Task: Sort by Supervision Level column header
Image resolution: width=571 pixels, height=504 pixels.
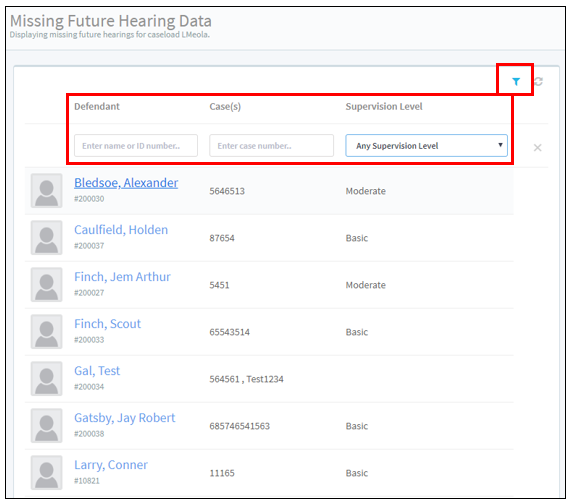Action: coord(384,106)
